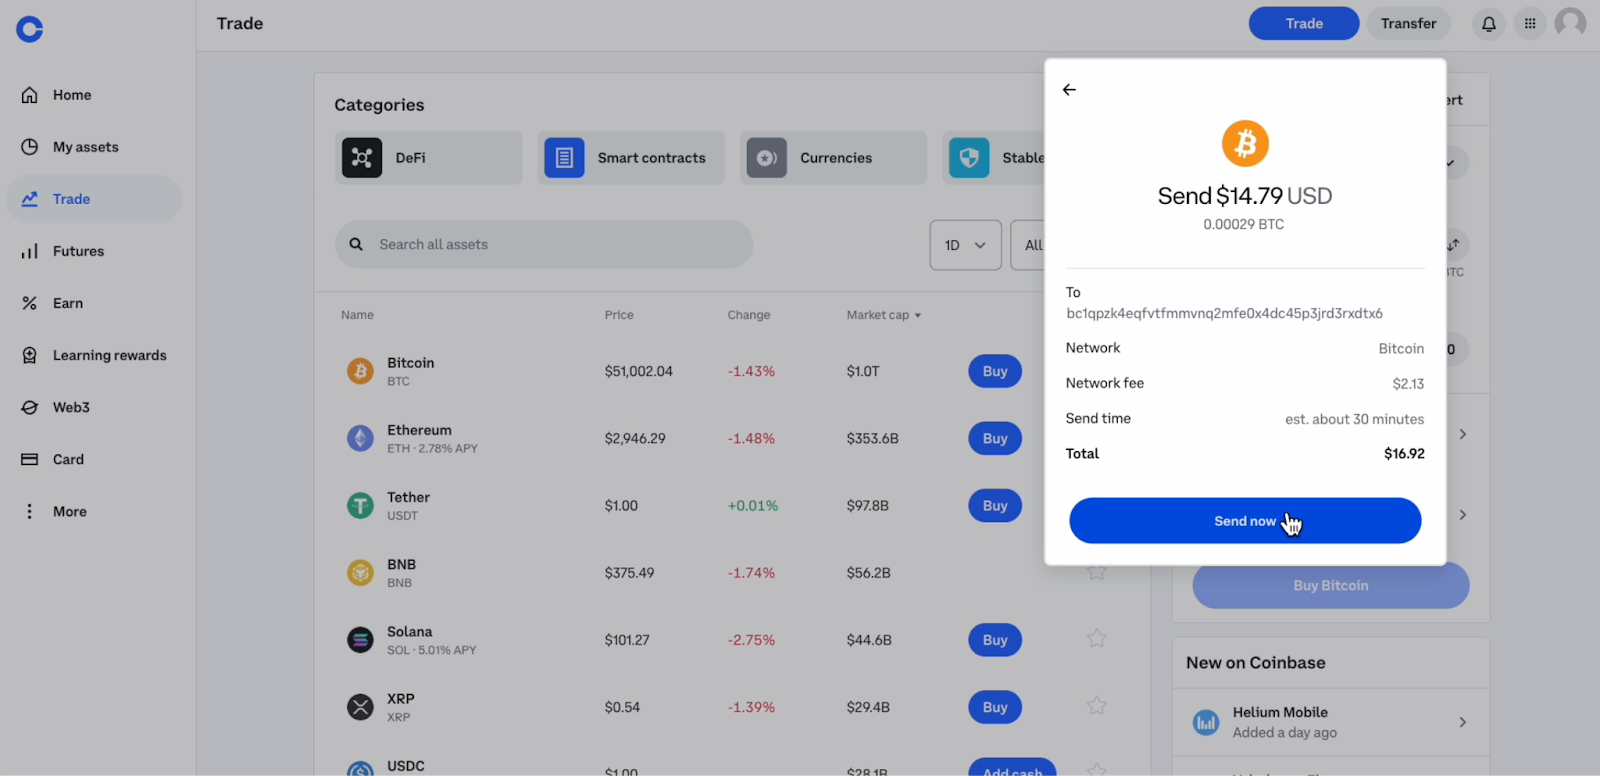Open the notifications bell

pos(1488,24)
